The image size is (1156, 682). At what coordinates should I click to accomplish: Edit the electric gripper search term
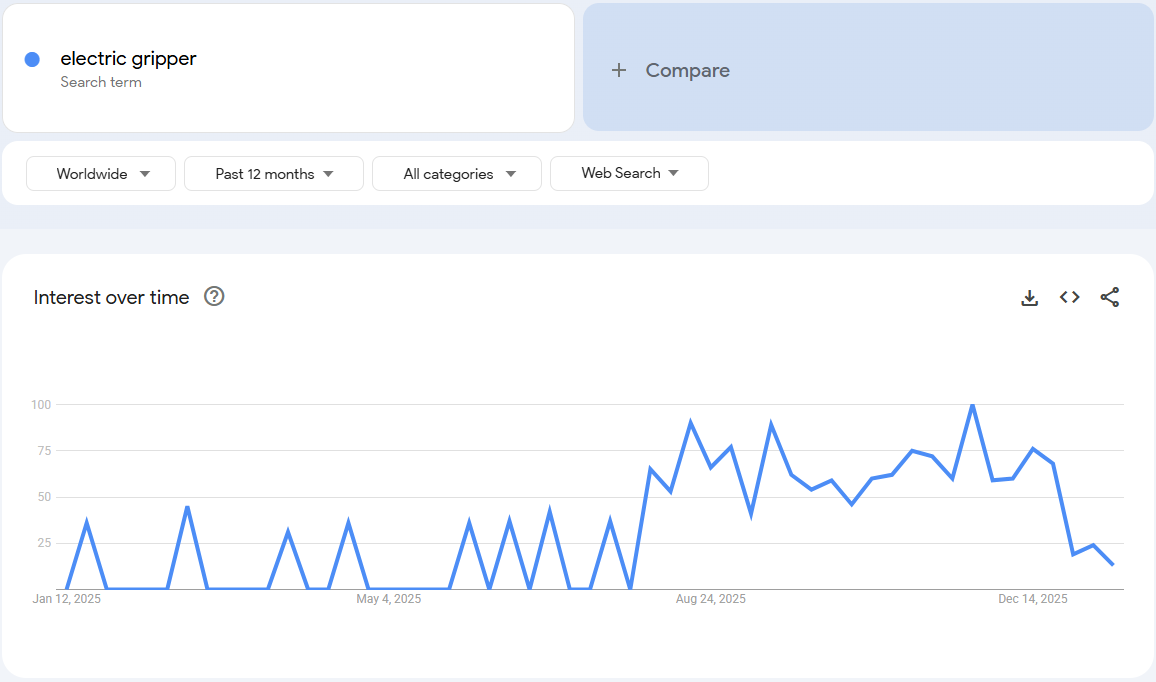(x=128, y=59)
